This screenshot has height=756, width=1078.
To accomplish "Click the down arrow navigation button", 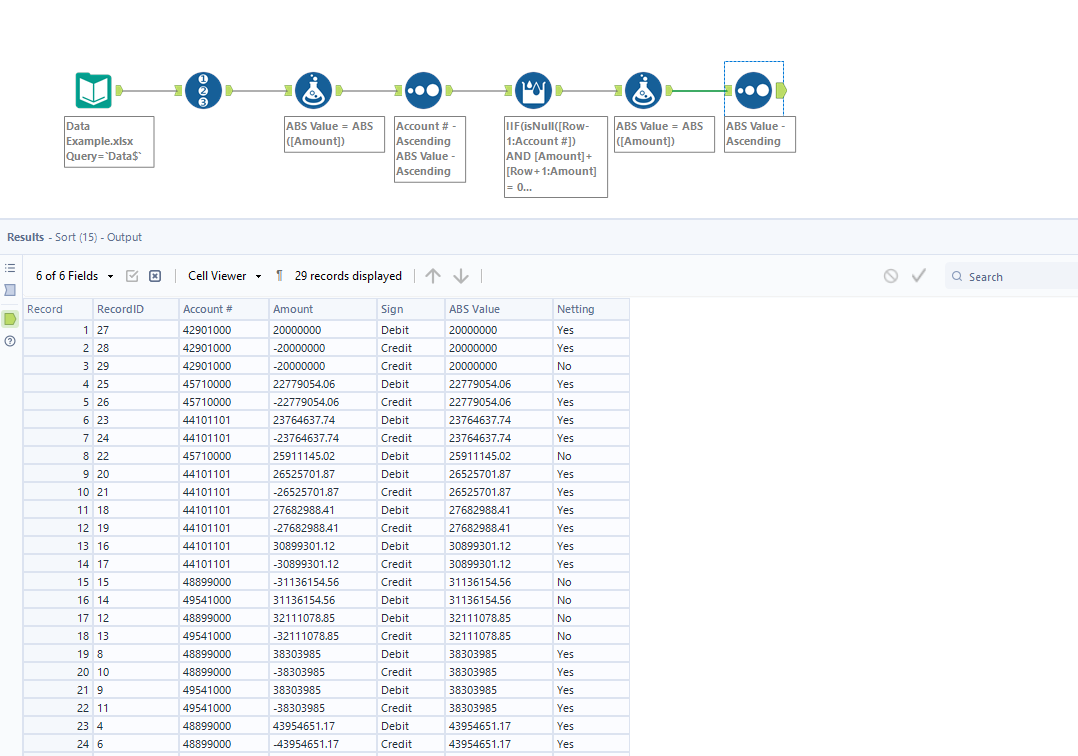I will [460, 275].
